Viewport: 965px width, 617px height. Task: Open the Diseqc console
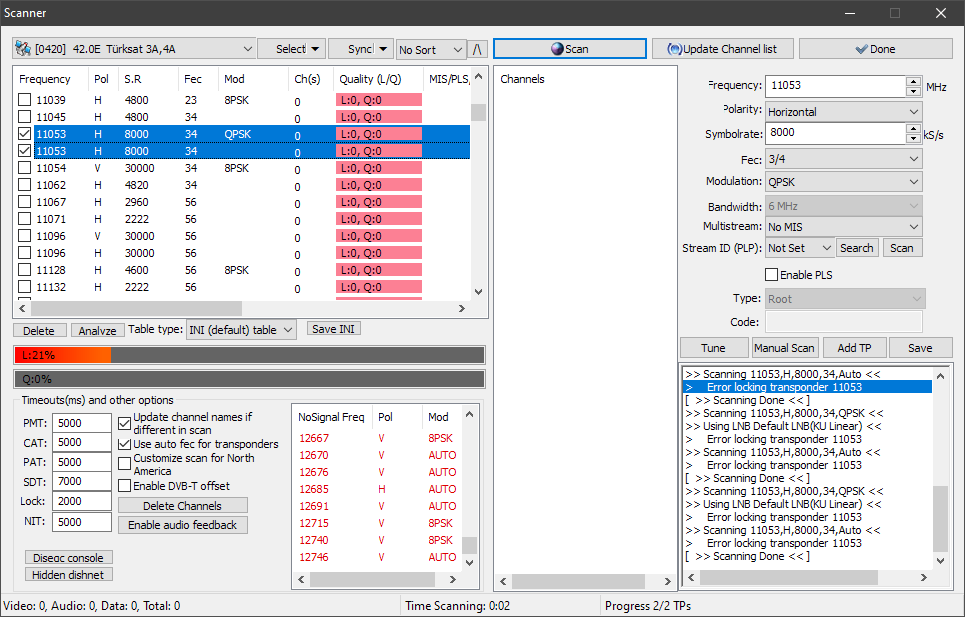point(69,557)
